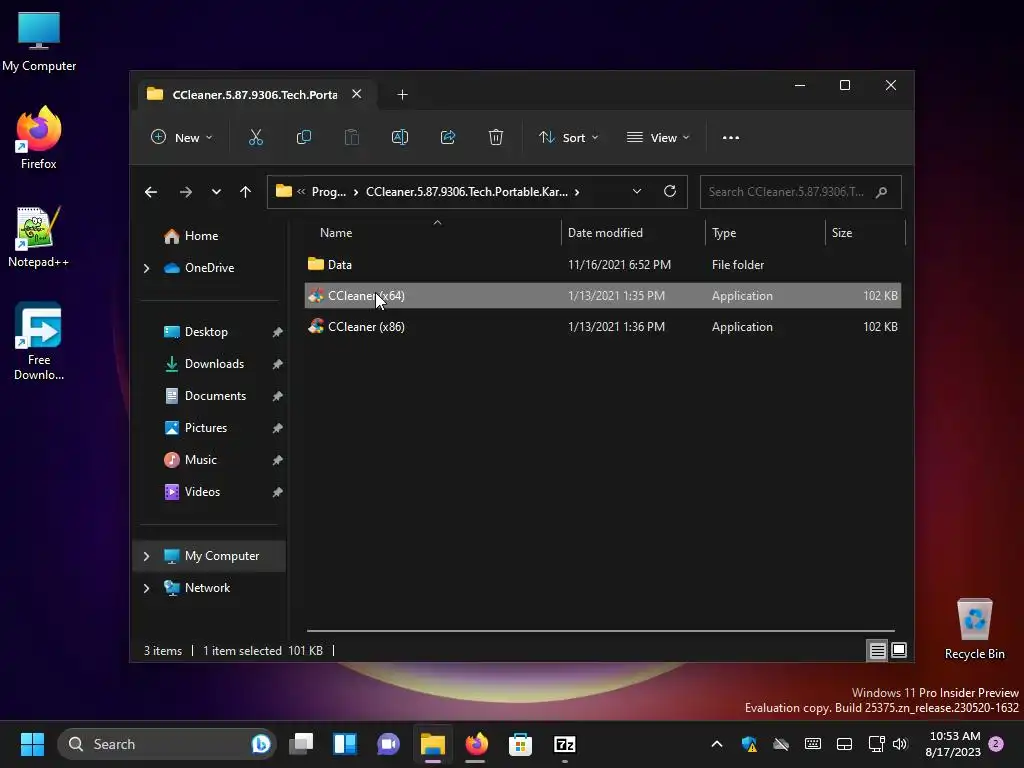Click the Delete trash icon
The height and width of the screenshot is (768, 1024).
[x=496, y=137]
